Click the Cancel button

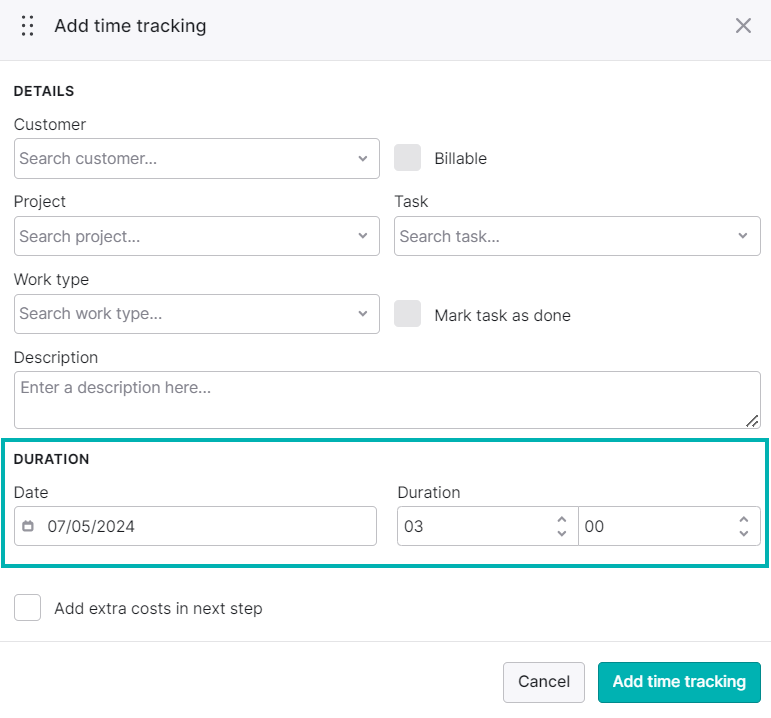(x=544, y=682)
